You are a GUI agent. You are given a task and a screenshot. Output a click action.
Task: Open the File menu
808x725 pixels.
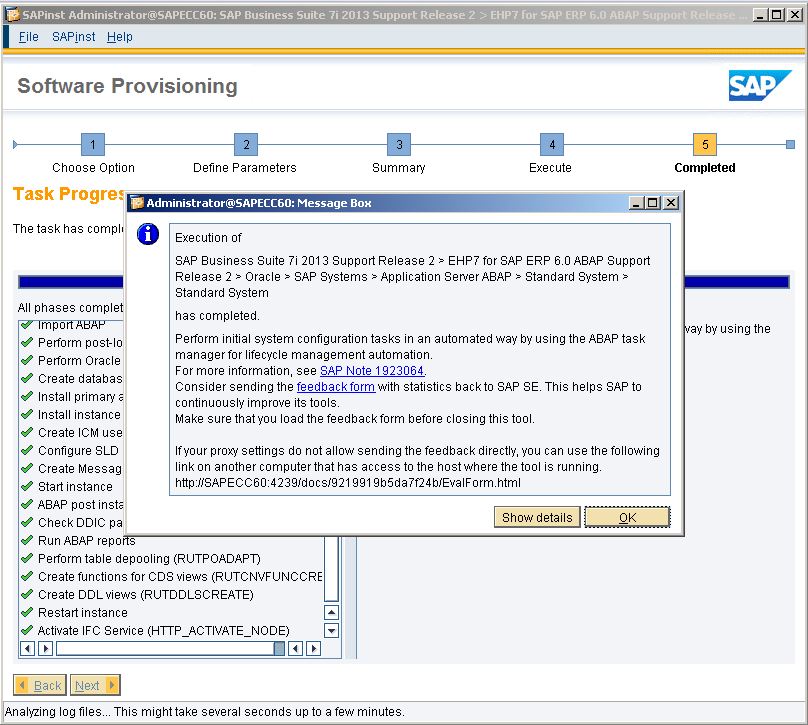[28, 37]
